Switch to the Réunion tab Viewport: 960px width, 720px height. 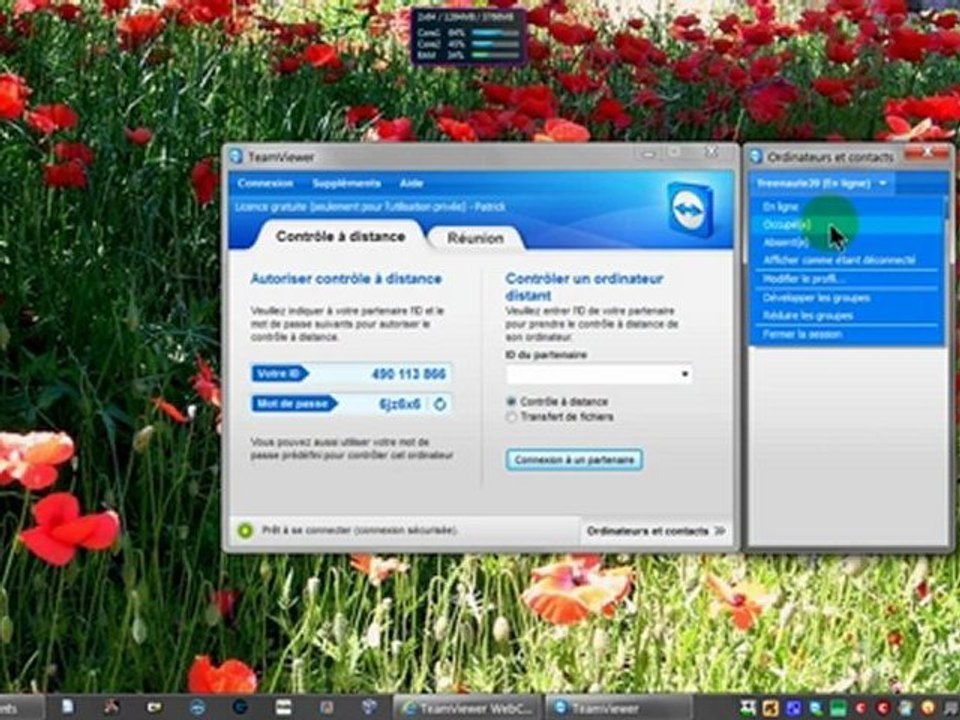pyautogui.click(x=475, y=238)
